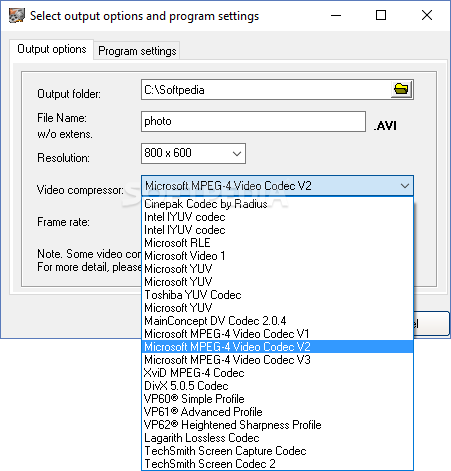Screen dimensions: 451x471
Task: Minimize the settings dialog window
Action: (x=336, y=15)
